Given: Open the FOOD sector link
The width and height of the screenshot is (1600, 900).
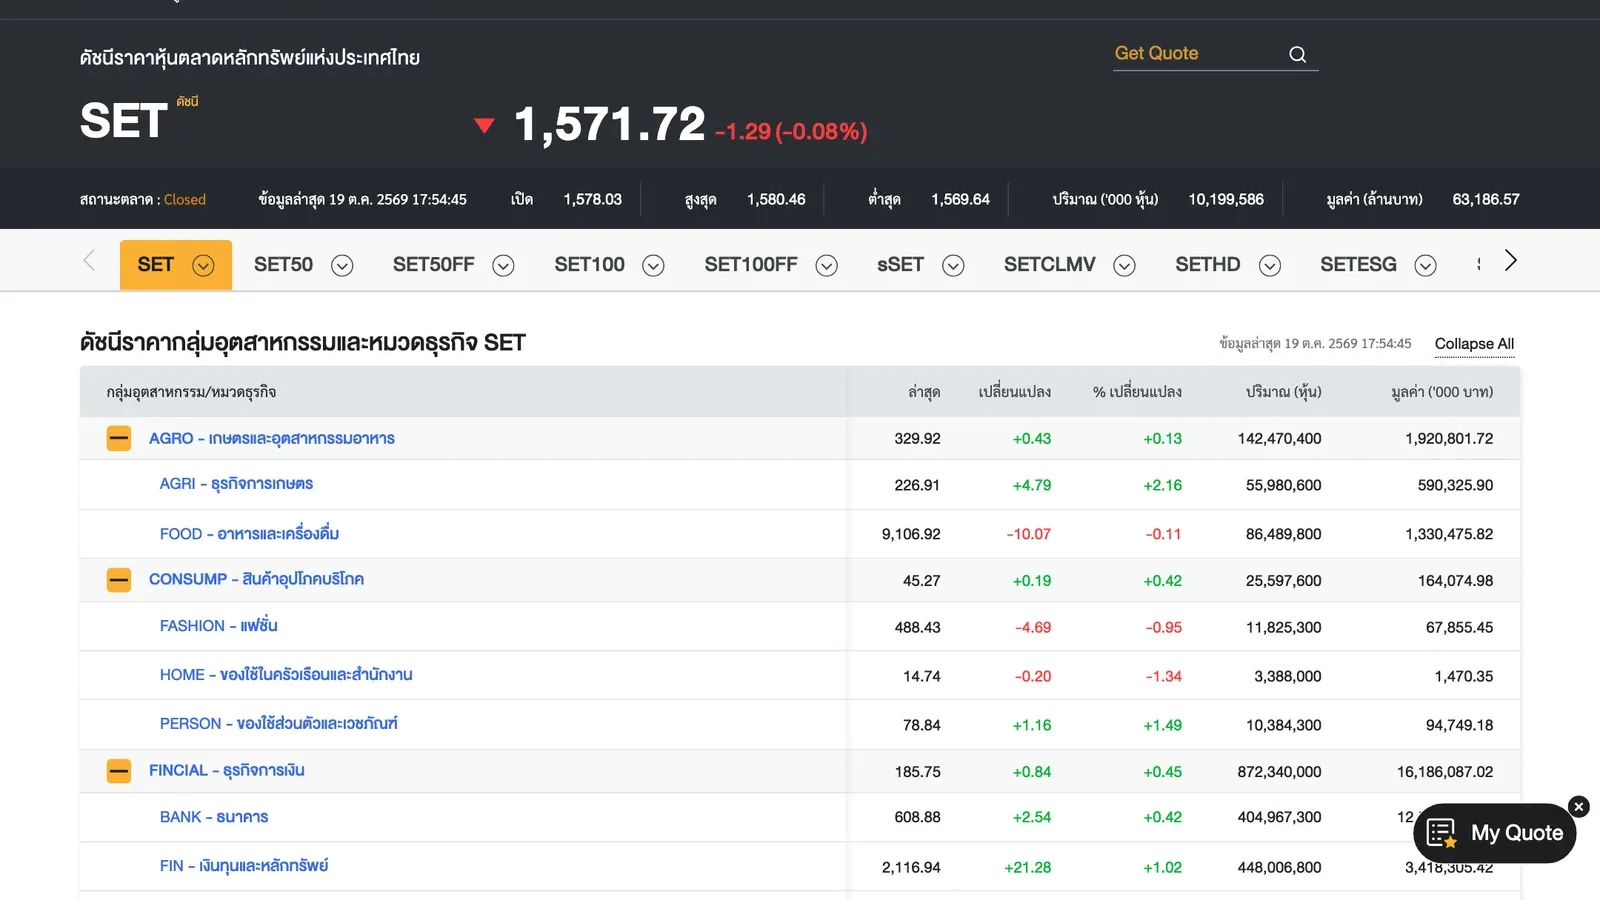Looking at the screenshot, I should point(249,534).
